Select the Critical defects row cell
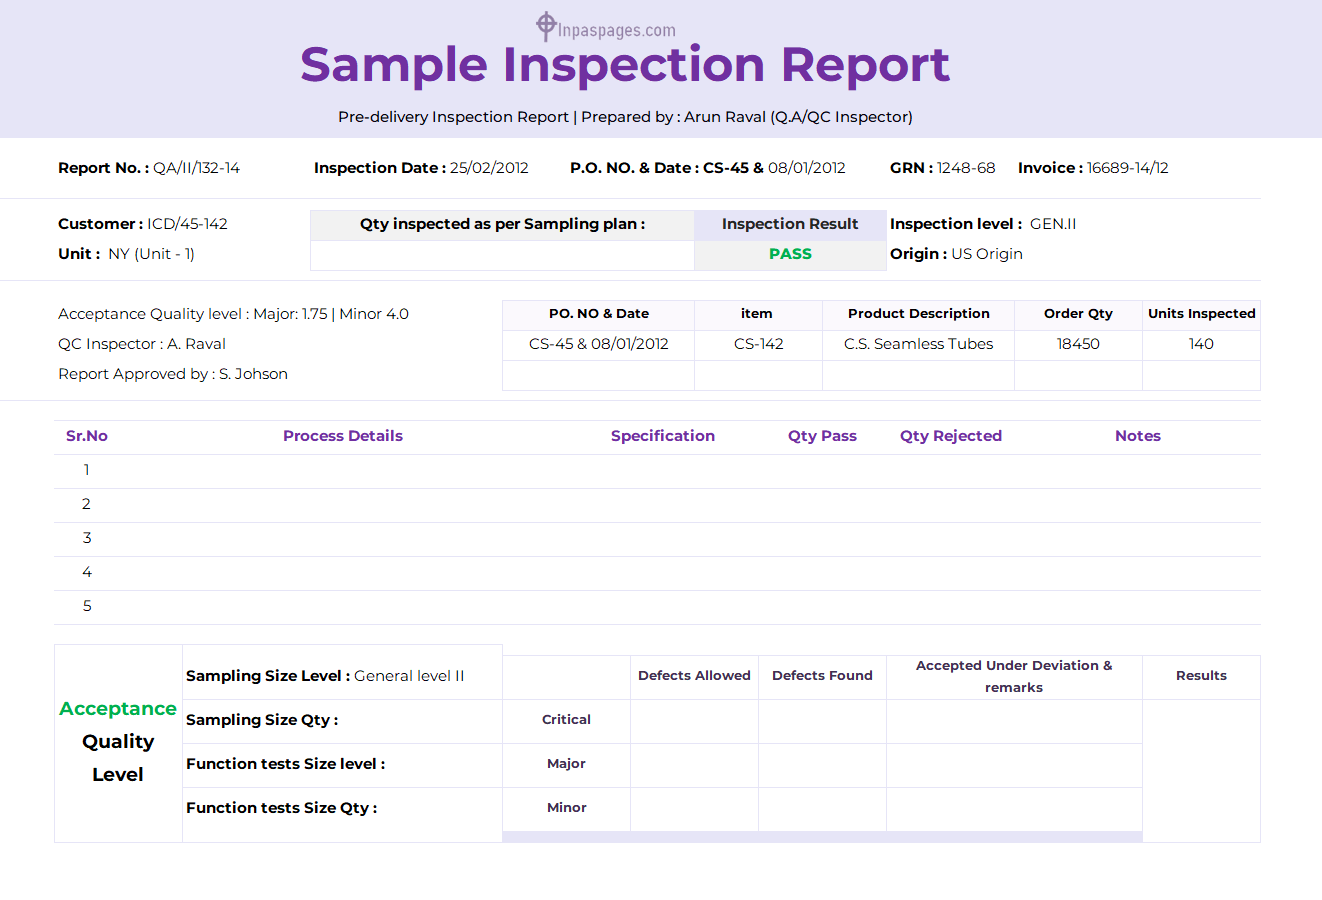 [x=566, y=719]
